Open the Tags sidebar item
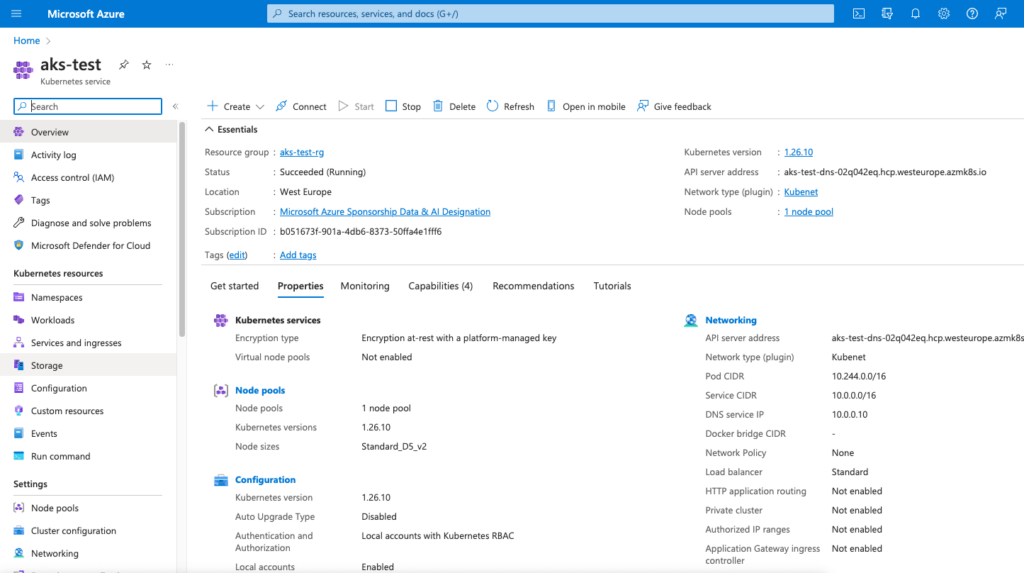This screenshot has height=573, width=1024. (88, 201)
